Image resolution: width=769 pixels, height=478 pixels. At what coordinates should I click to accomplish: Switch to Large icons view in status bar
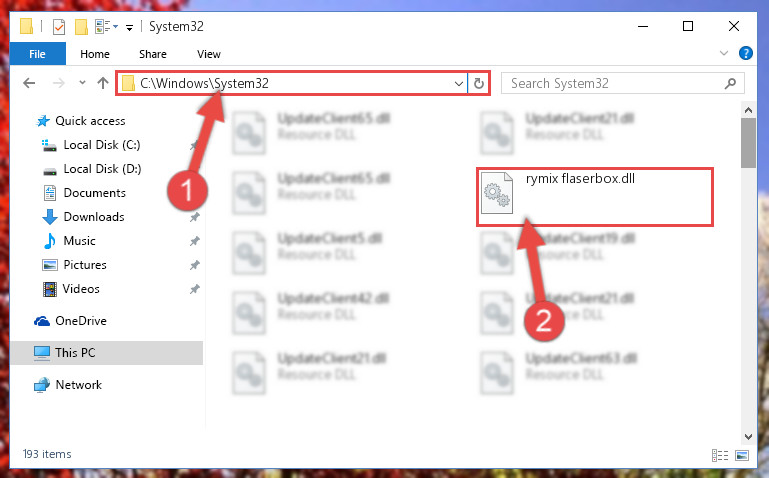click(x=742, y=455)
